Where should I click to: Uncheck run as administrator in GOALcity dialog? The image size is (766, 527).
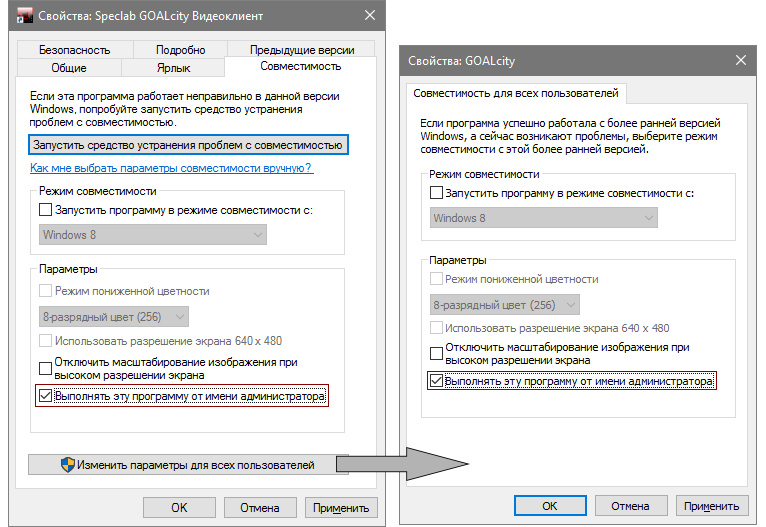click(x=436, y=380)
